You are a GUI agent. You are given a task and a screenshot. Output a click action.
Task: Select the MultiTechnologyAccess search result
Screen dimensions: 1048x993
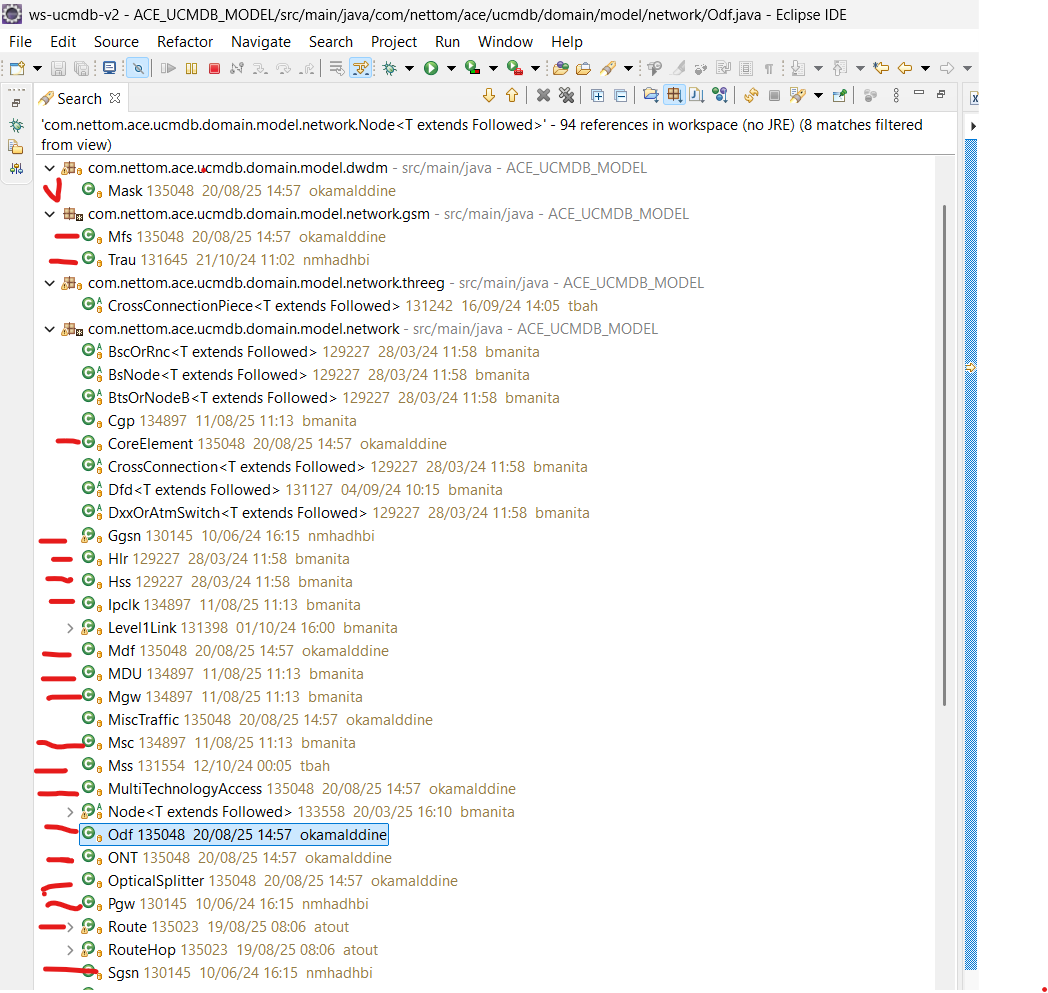(184, 789)
